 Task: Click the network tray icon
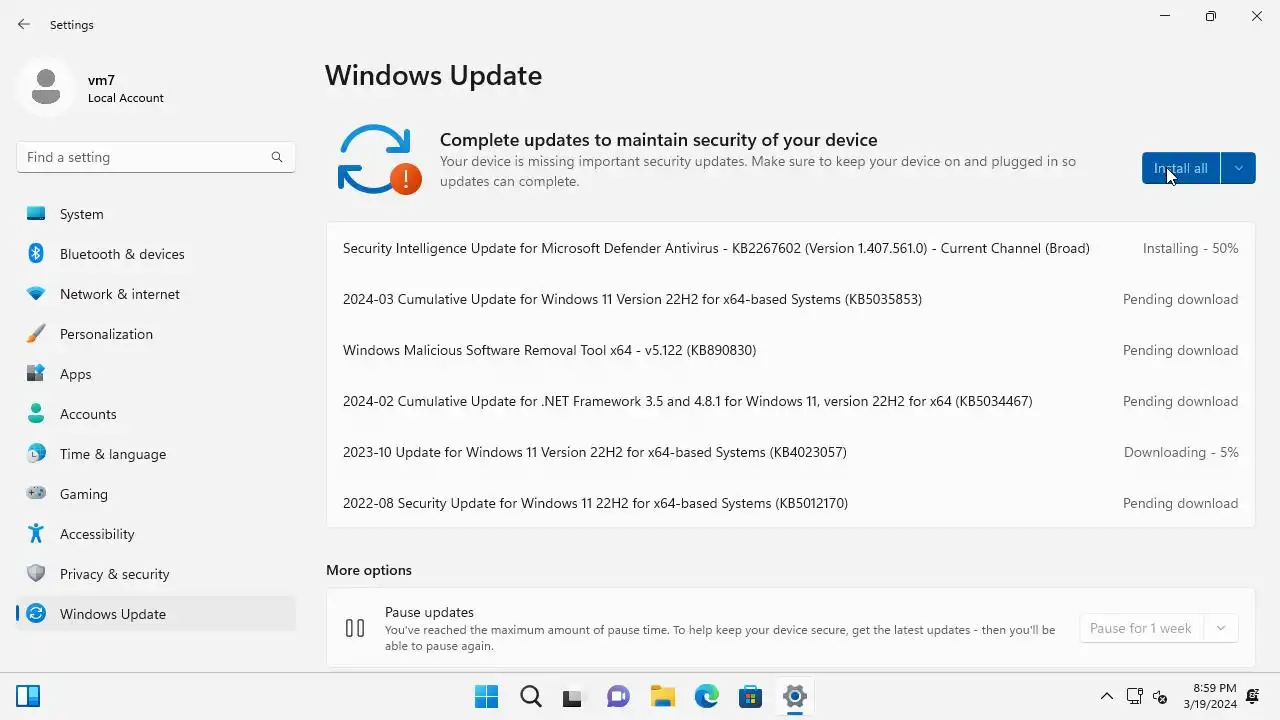pyautogui.click(x=1134, y=697)
